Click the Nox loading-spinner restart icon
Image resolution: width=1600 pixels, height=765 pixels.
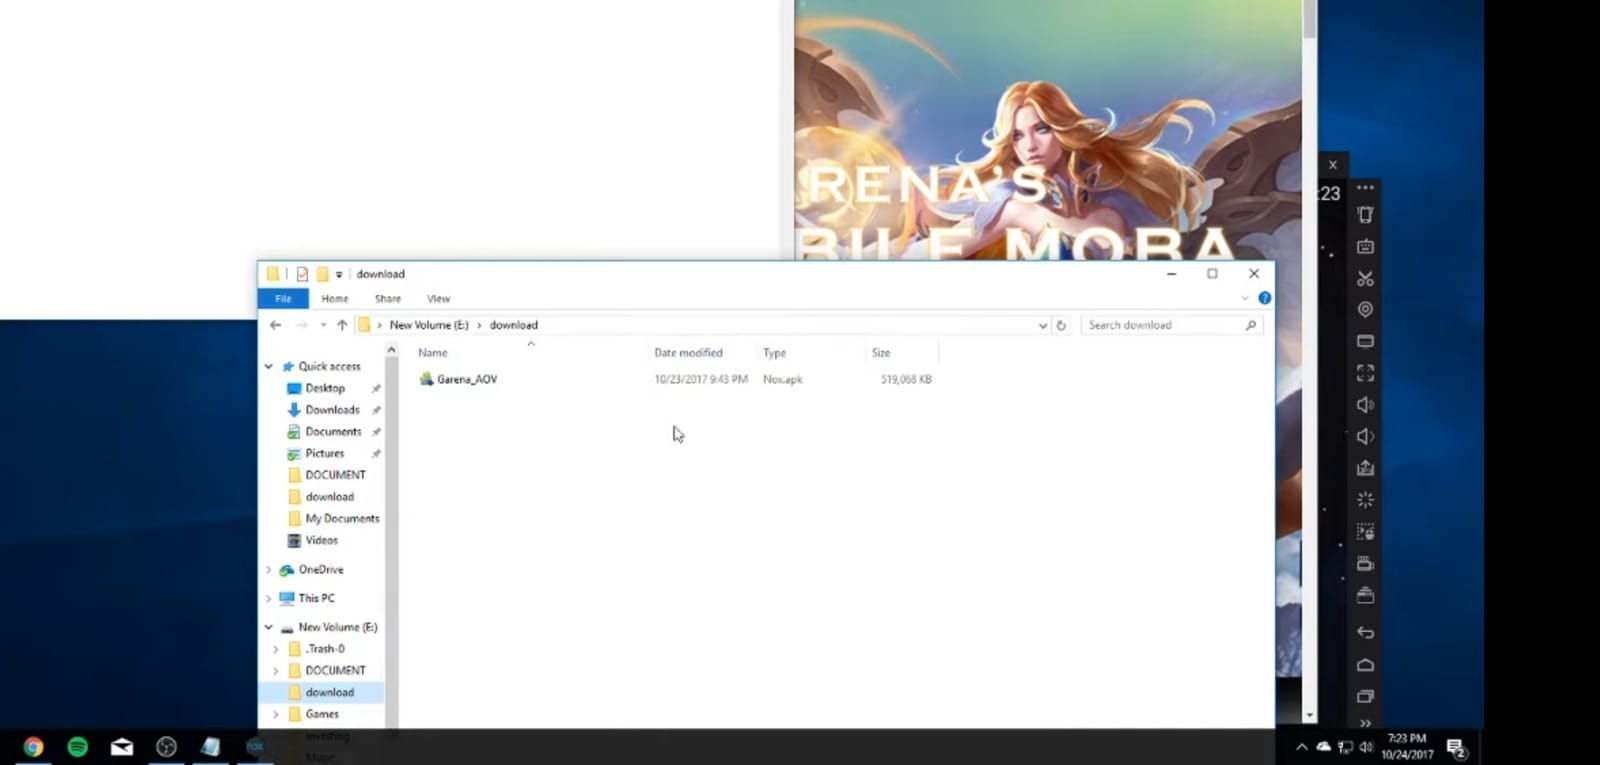tap(1365, 500)
